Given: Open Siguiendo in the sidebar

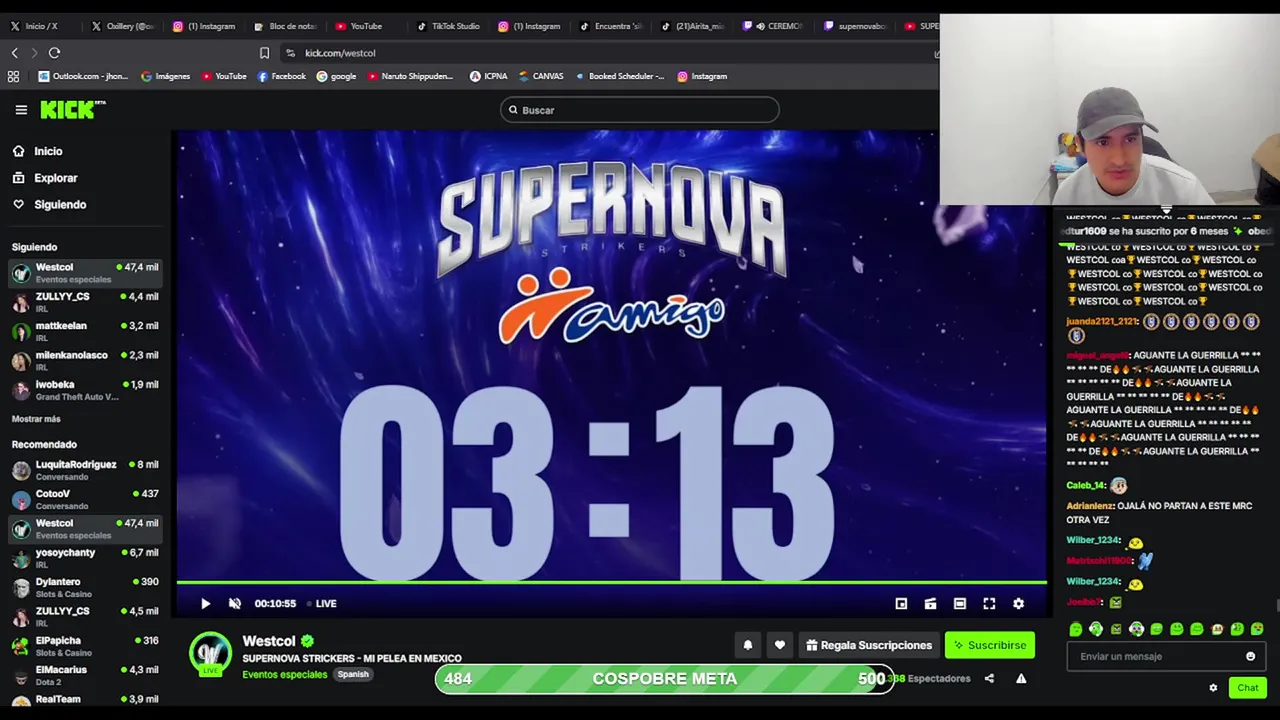Looking at the screenshot, I should pos(49,204).
